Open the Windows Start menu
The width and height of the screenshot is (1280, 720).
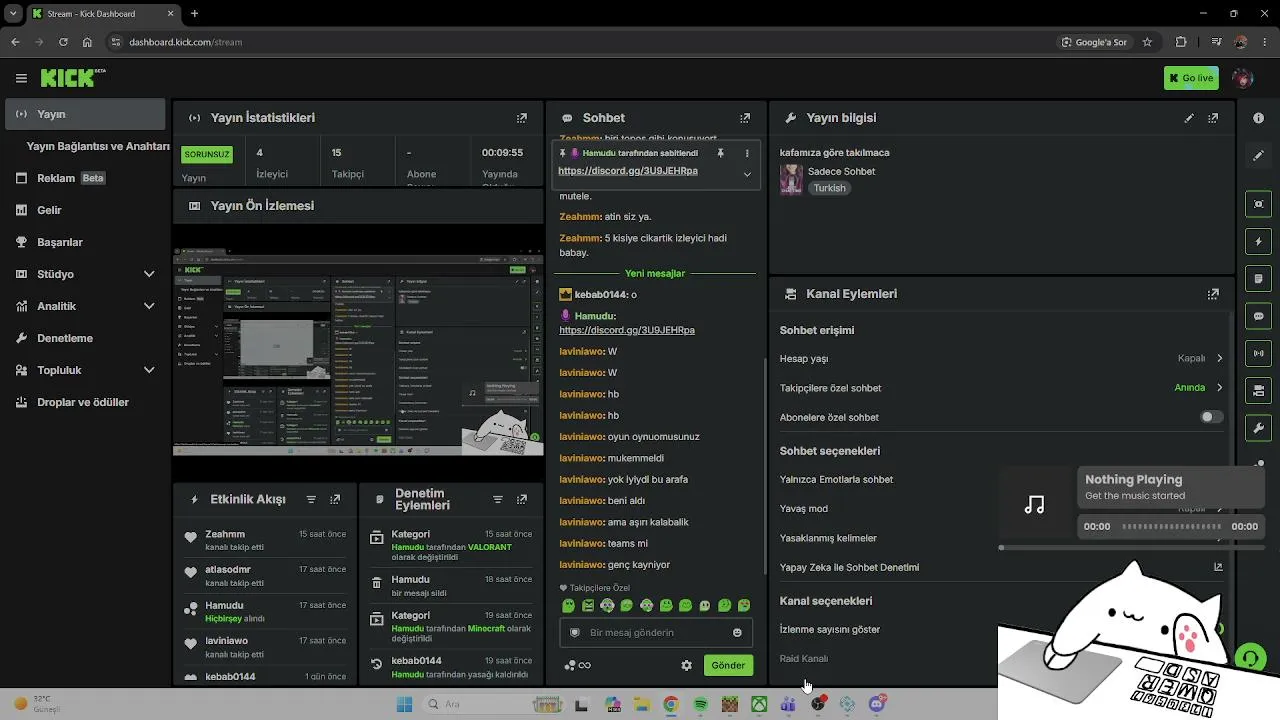[x=404, y=704]
